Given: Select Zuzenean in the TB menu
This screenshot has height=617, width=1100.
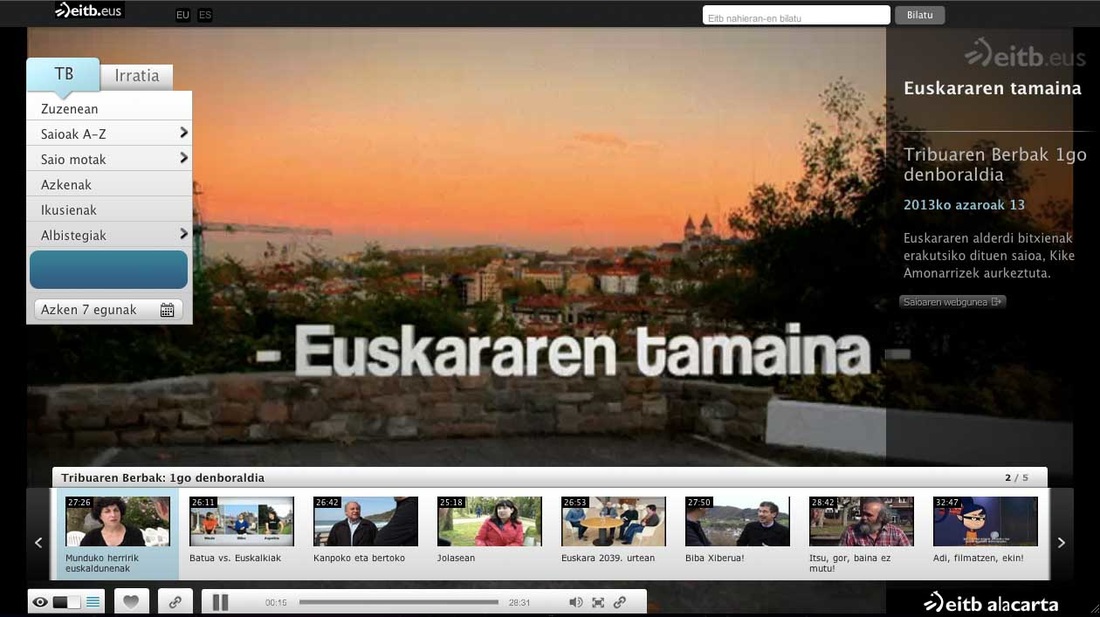Looking at the screenshot, I should 70,108.
